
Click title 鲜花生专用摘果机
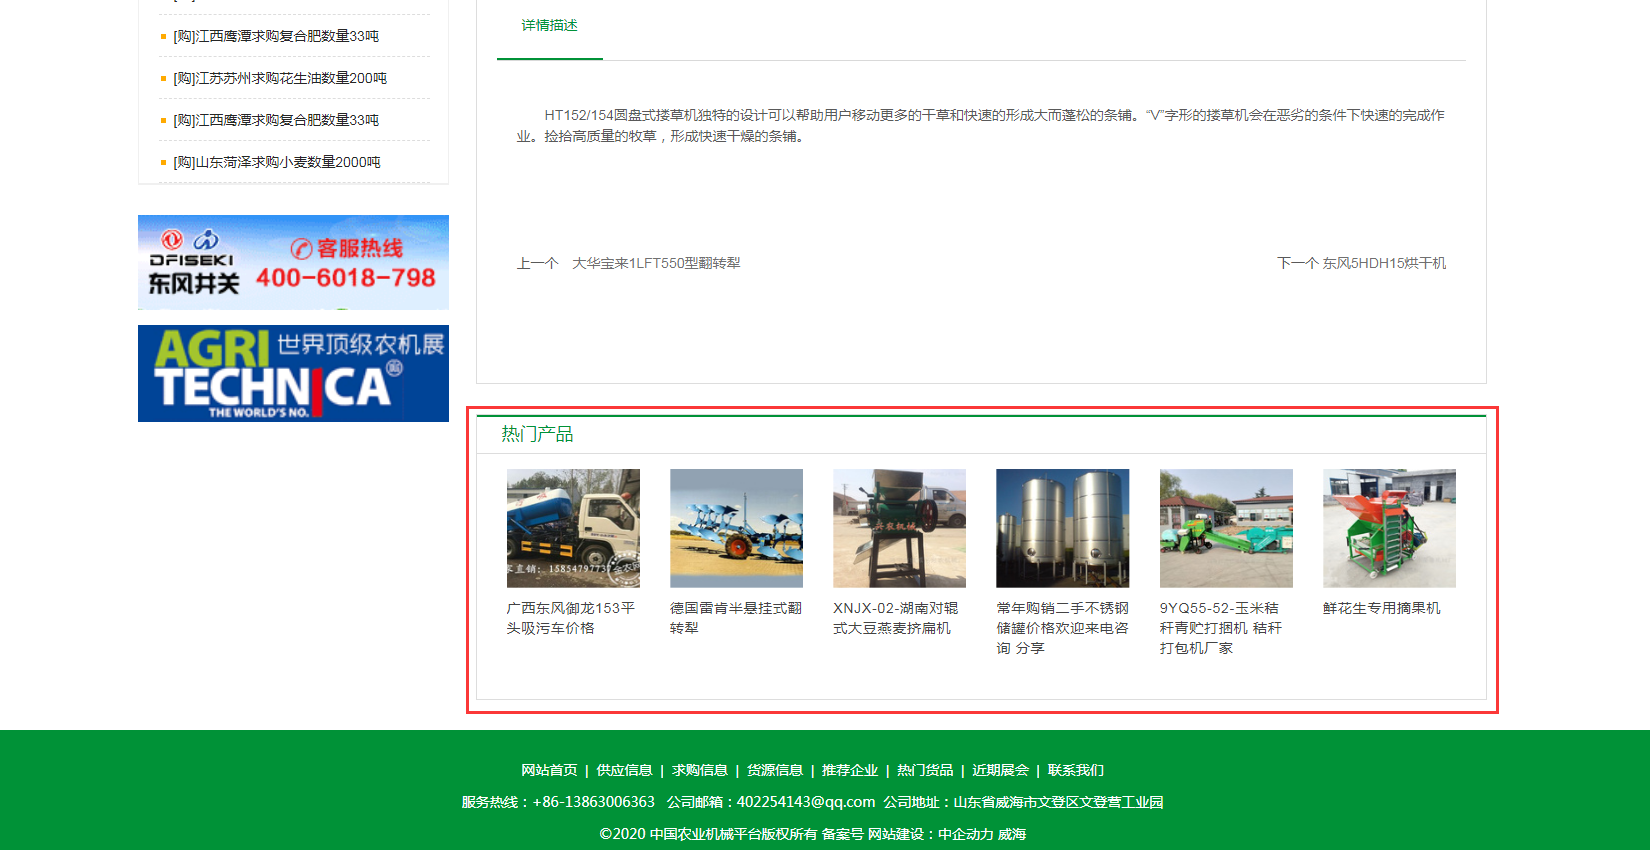tap(1382, 608)
